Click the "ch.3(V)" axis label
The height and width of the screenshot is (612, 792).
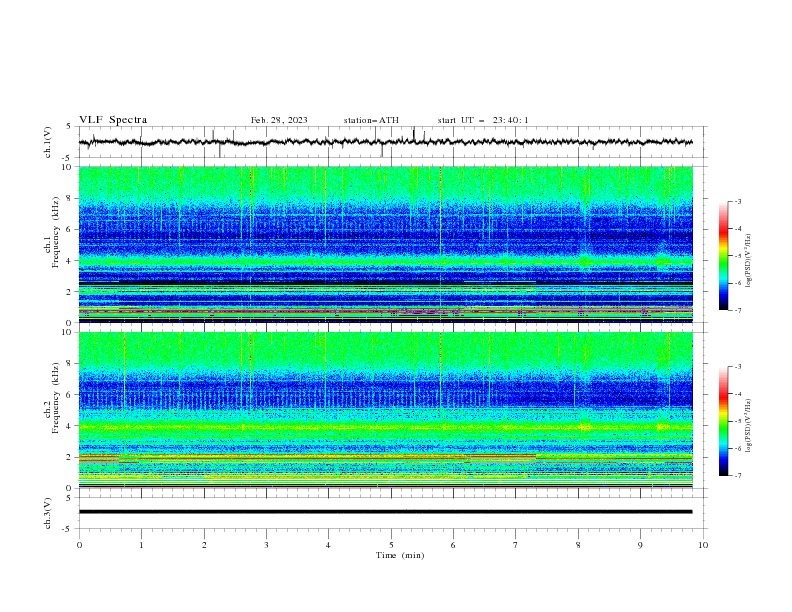click(x=48, y=513)
